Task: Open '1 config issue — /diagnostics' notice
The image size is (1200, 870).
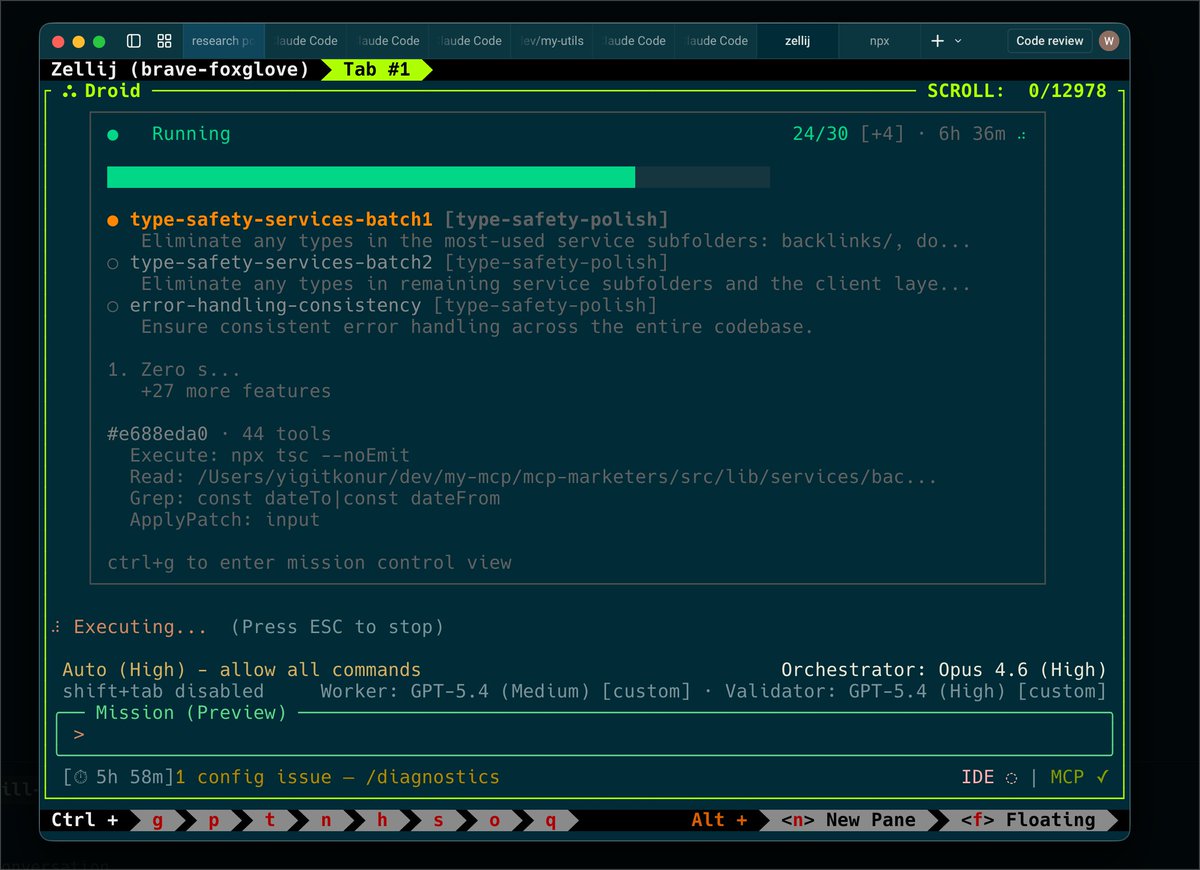Action: [337, 777]
